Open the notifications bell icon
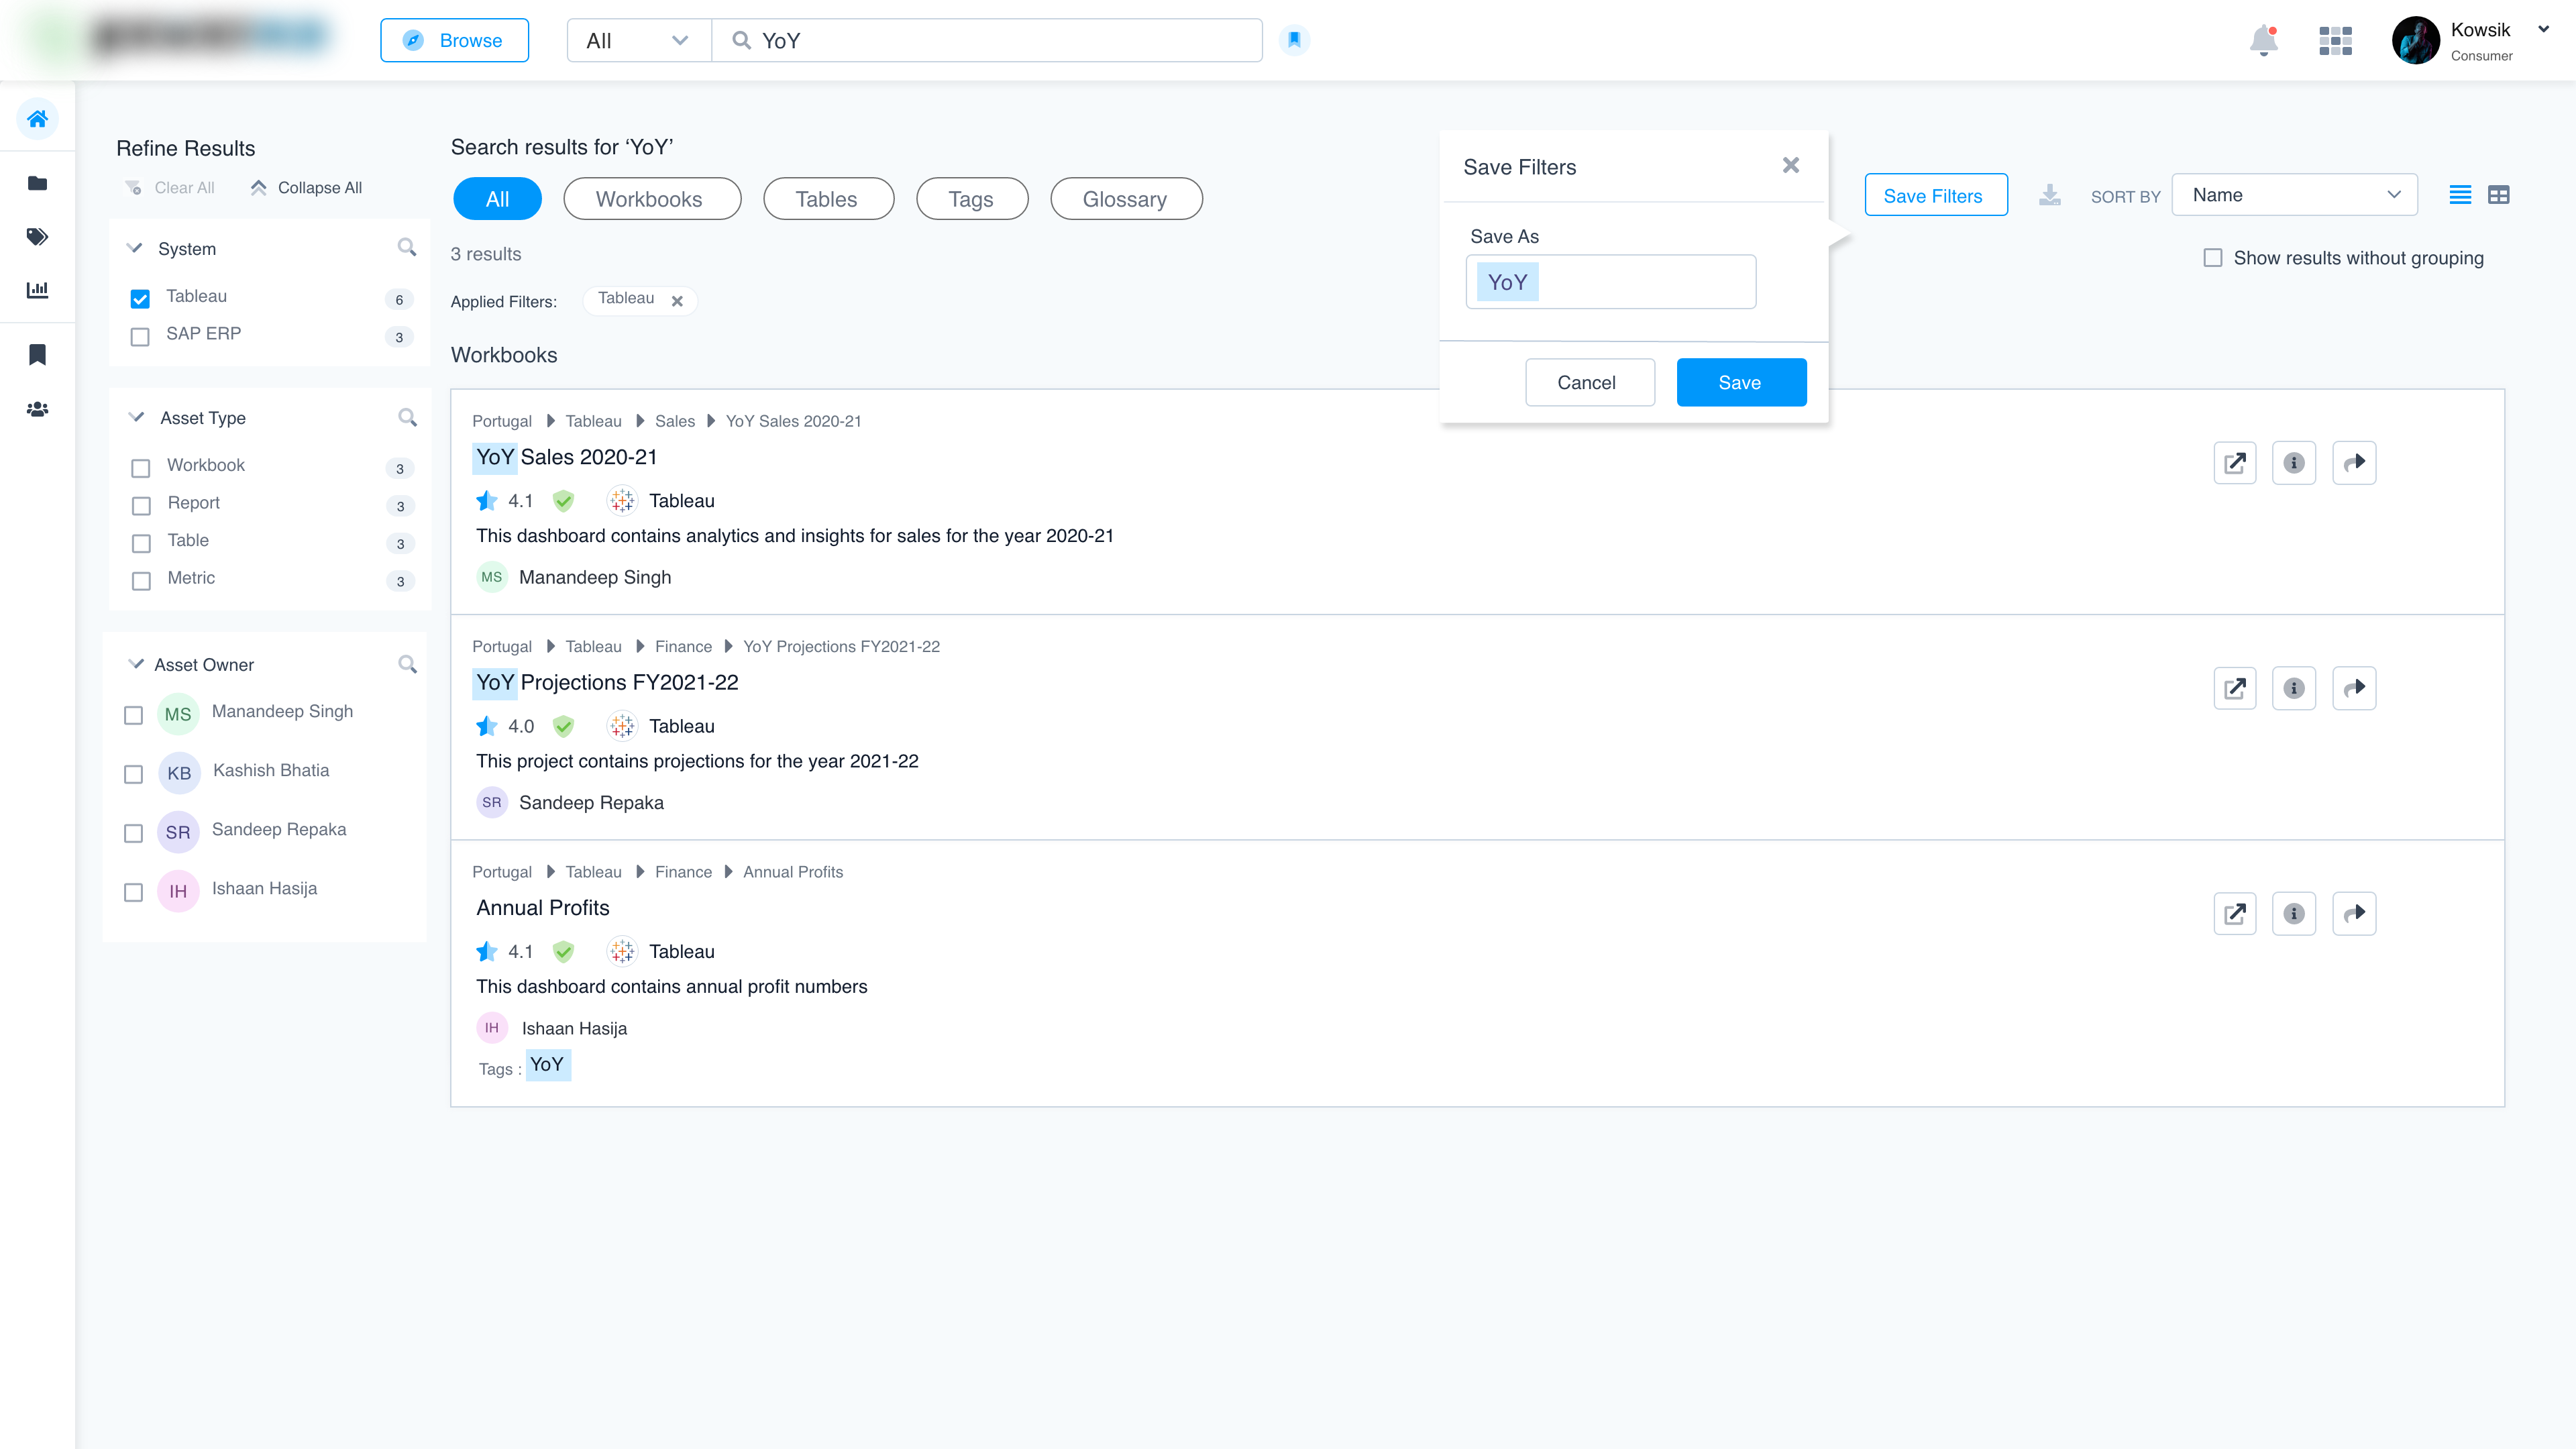 pyautogui.click(x=2263, y=41)
